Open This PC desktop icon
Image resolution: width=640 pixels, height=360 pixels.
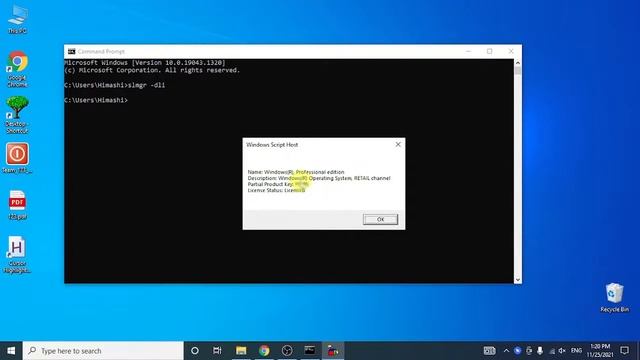[x=17, y=19]
